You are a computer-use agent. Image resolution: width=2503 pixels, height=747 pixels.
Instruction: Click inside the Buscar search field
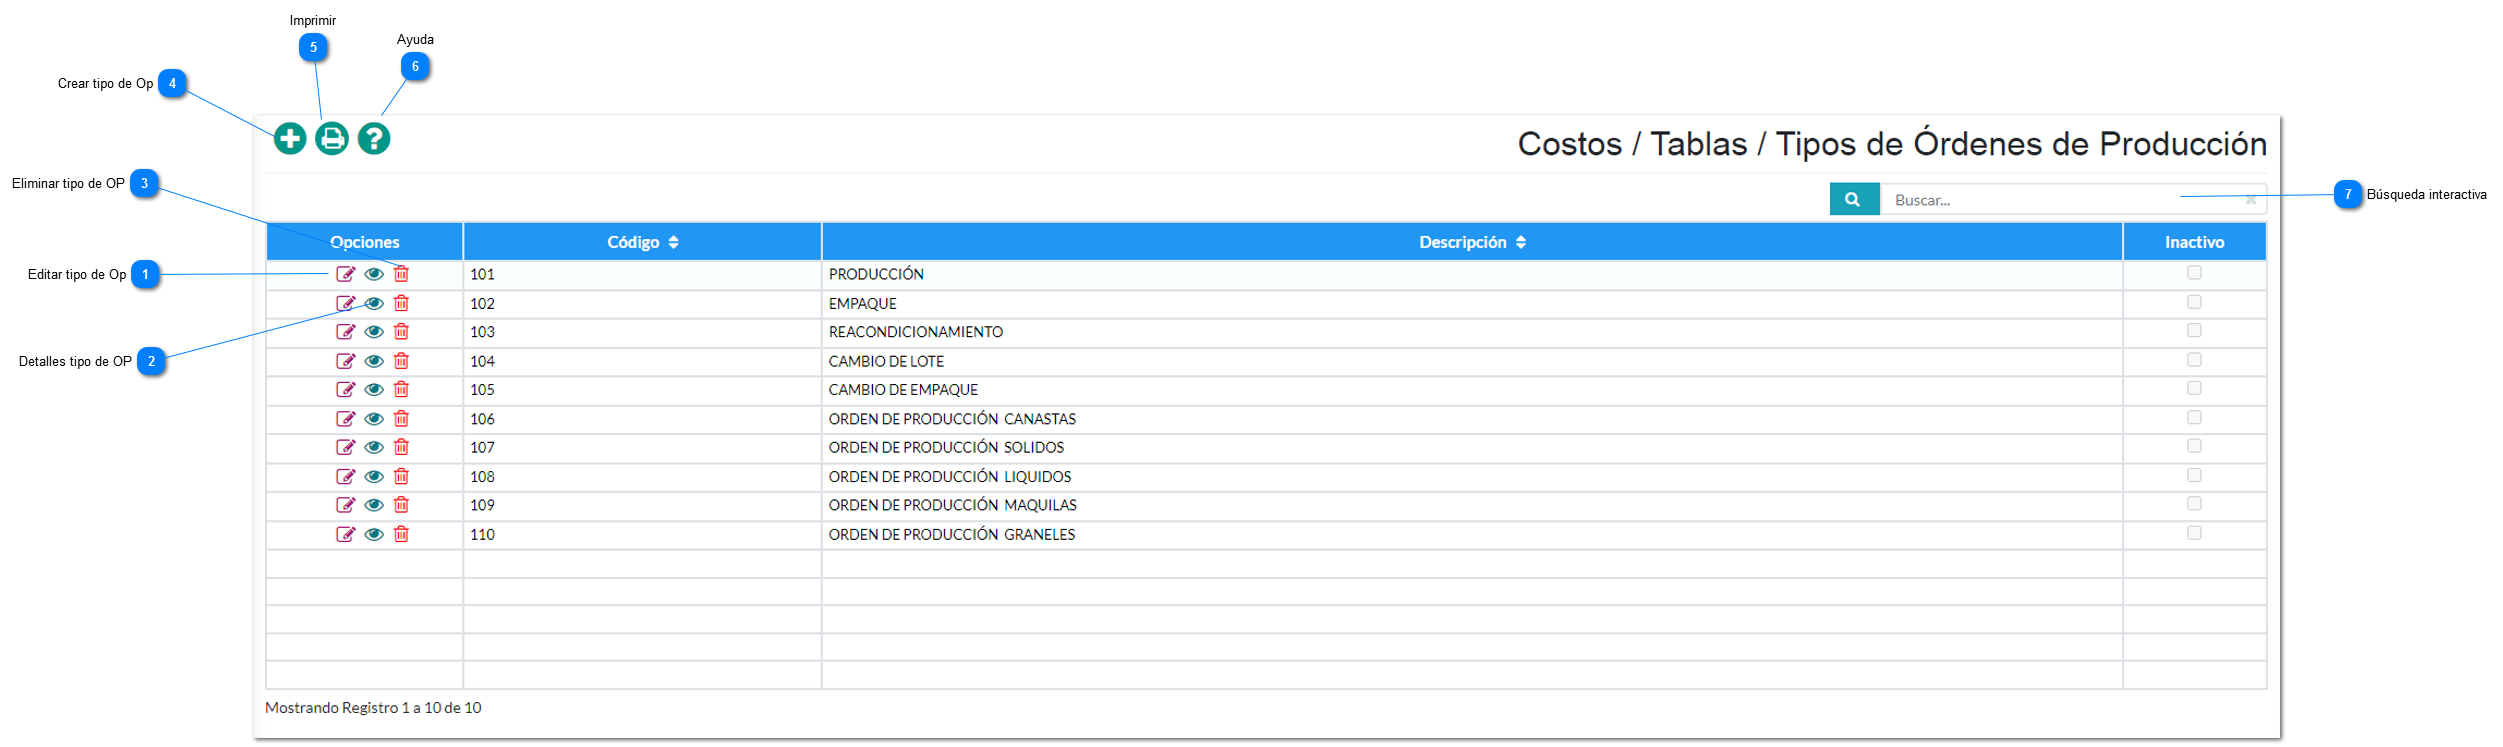point(2064,199)
